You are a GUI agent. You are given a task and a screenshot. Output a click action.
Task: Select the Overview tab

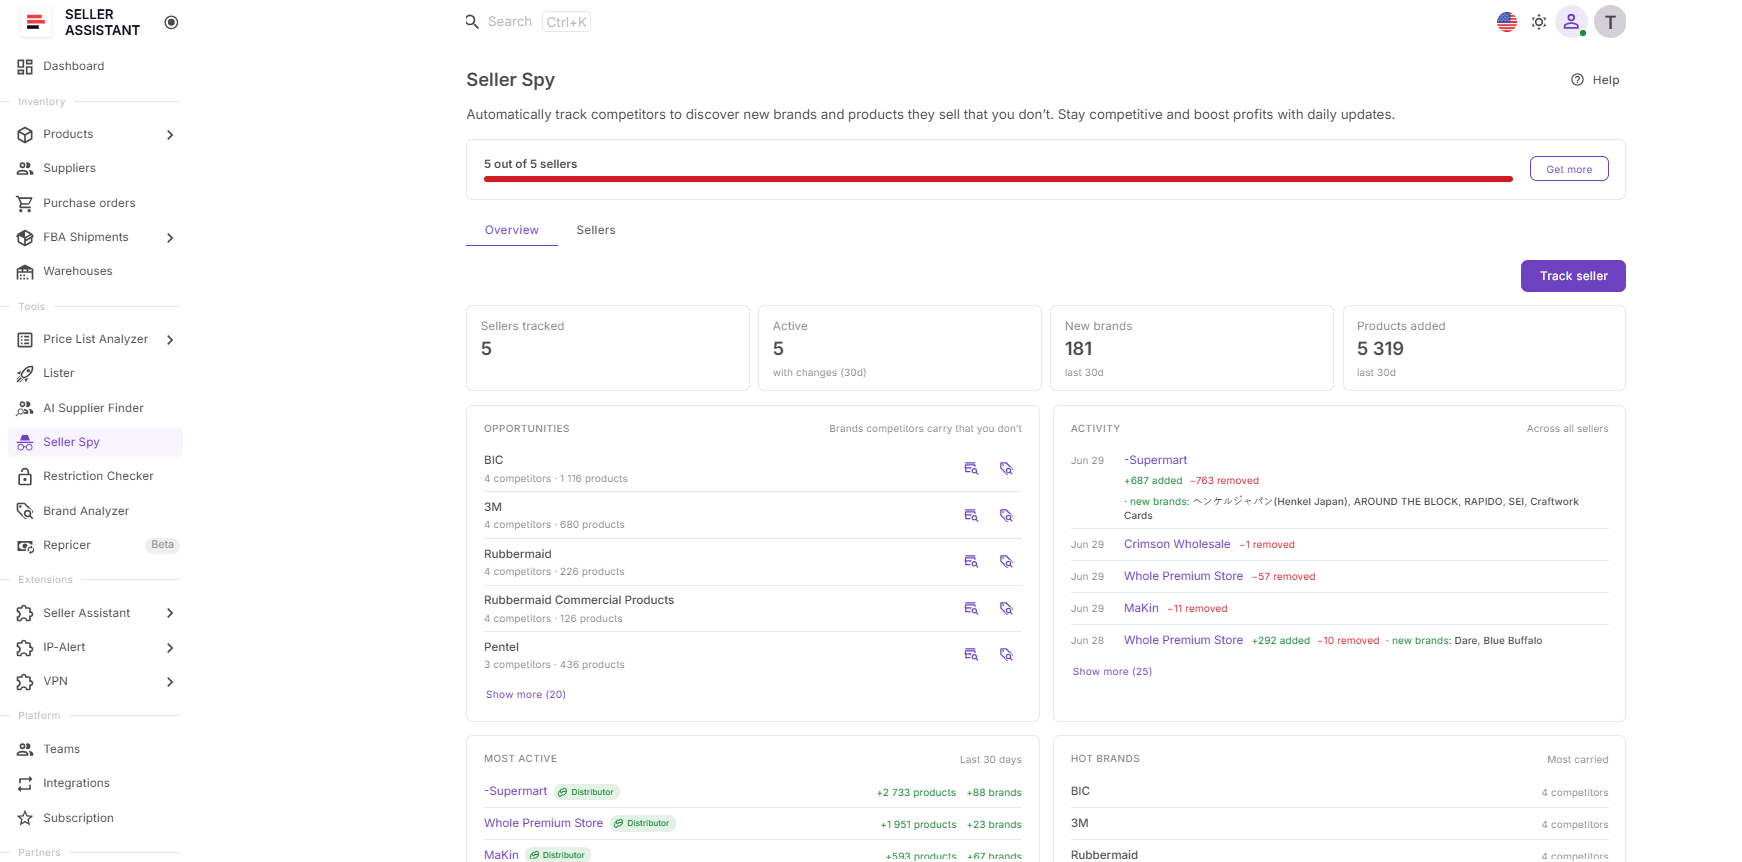click(x=512, y=230)
